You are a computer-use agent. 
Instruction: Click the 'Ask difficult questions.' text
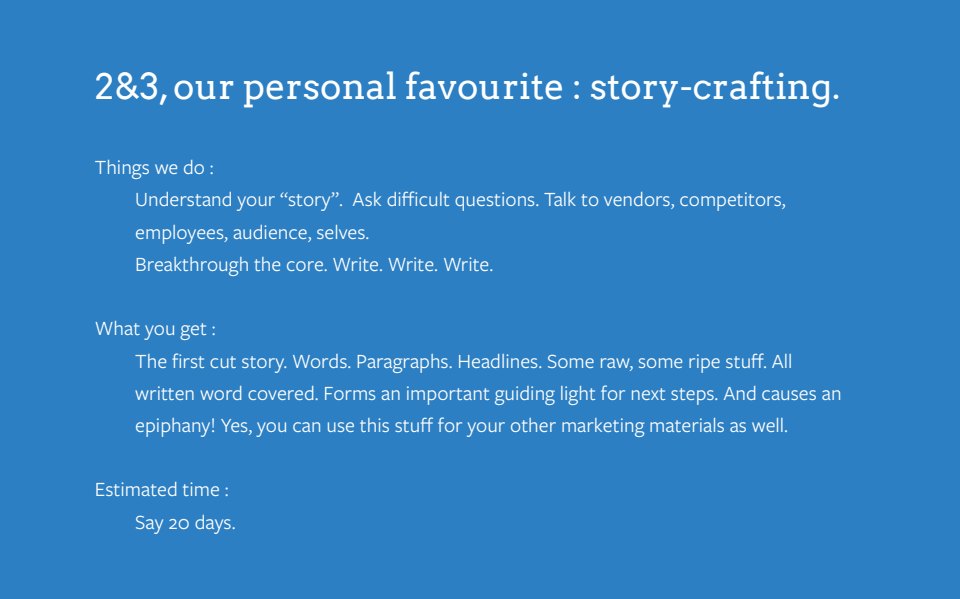(445, 200)
